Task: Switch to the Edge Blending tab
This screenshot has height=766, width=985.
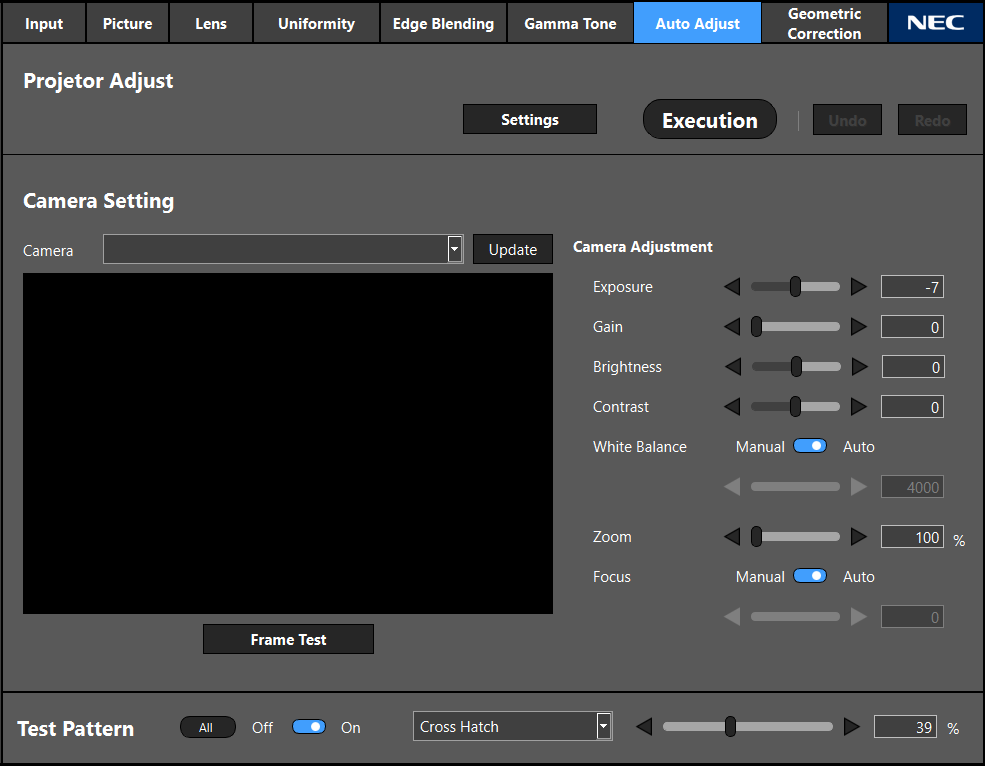Action: coord(443,23)
